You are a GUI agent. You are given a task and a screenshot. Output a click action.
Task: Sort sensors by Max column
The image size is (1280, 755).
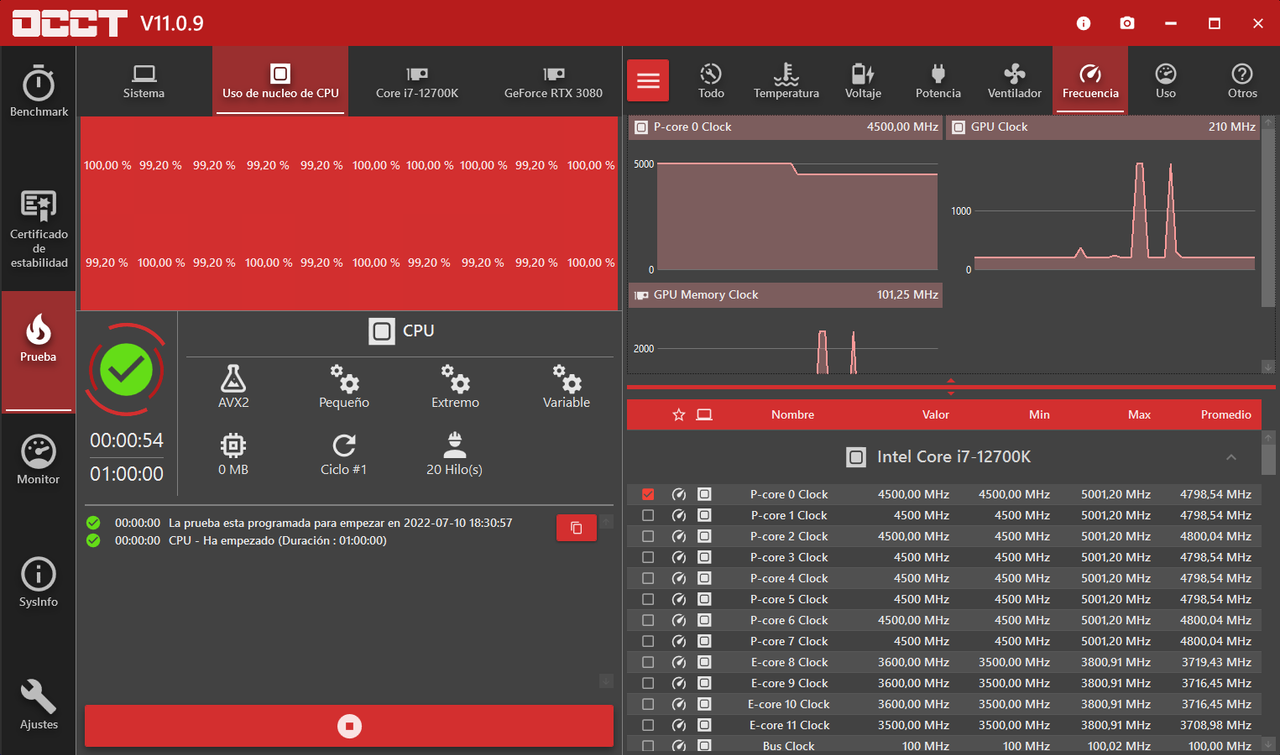pyautogui.click(x=1139, y=414)
